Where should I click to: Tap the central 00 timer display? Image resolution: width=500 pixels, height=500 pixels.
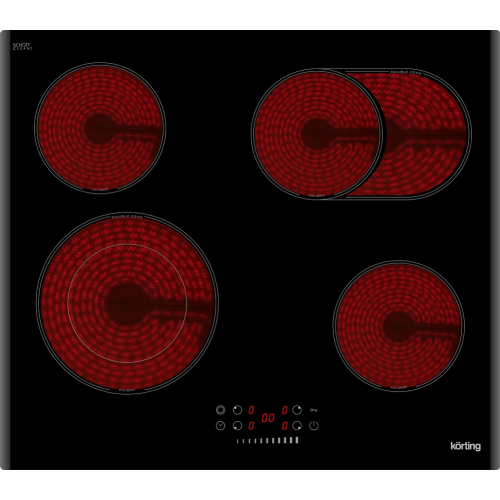(x=268, y=418)
